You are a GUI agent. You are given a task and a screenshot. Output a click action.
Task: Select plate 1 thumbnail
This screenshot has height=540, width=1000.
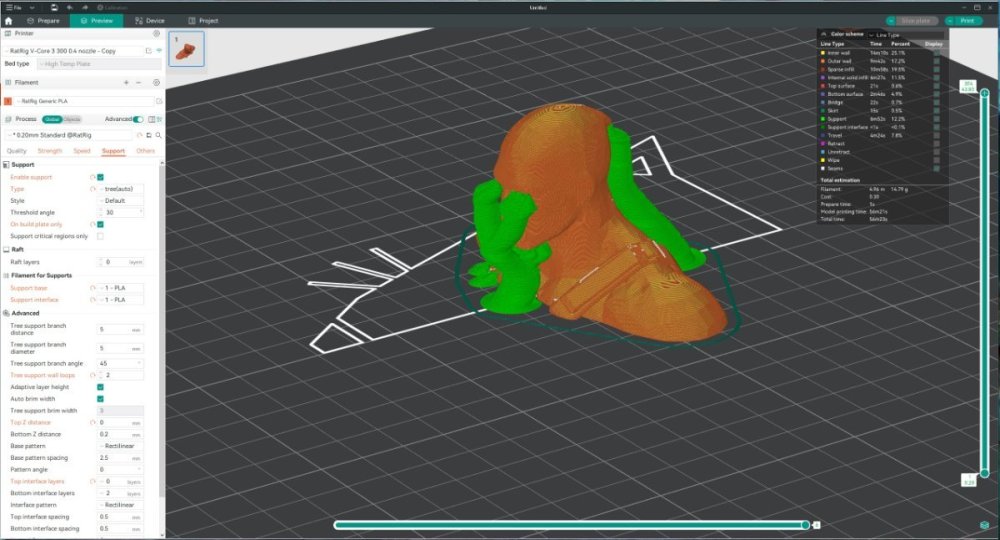click(186, 48)
